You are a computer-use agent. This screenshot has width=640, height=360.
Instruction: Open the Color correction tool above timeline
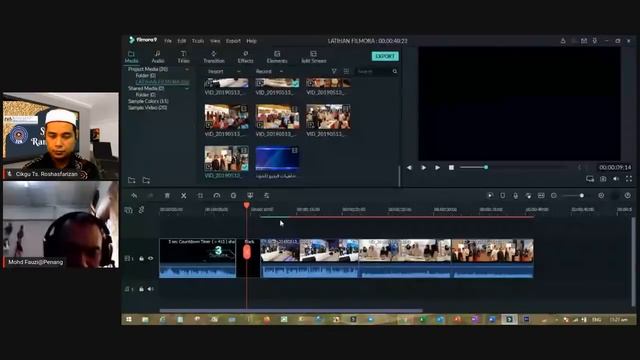(233, 196)
